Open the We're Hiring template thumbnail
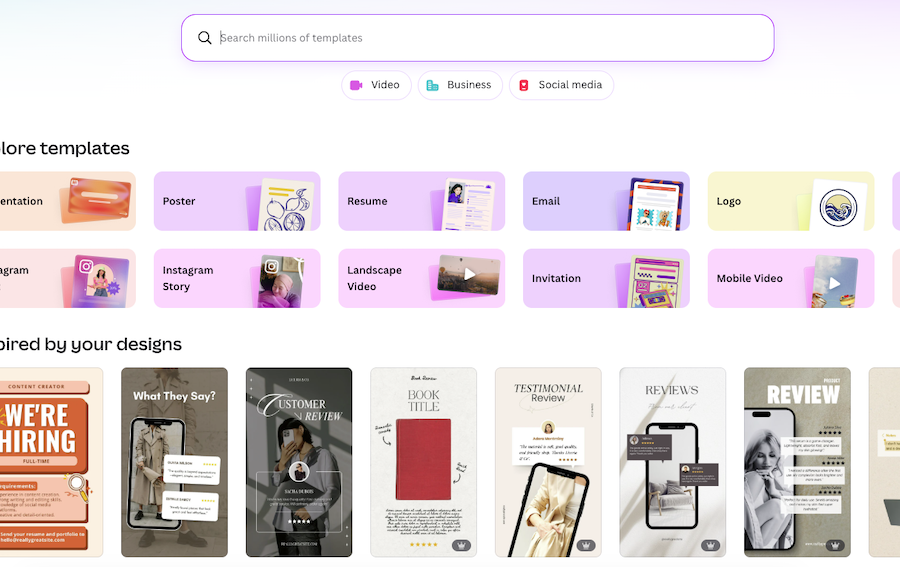The height and width of the screenshot is (567, 900). [x=51, y=462]
